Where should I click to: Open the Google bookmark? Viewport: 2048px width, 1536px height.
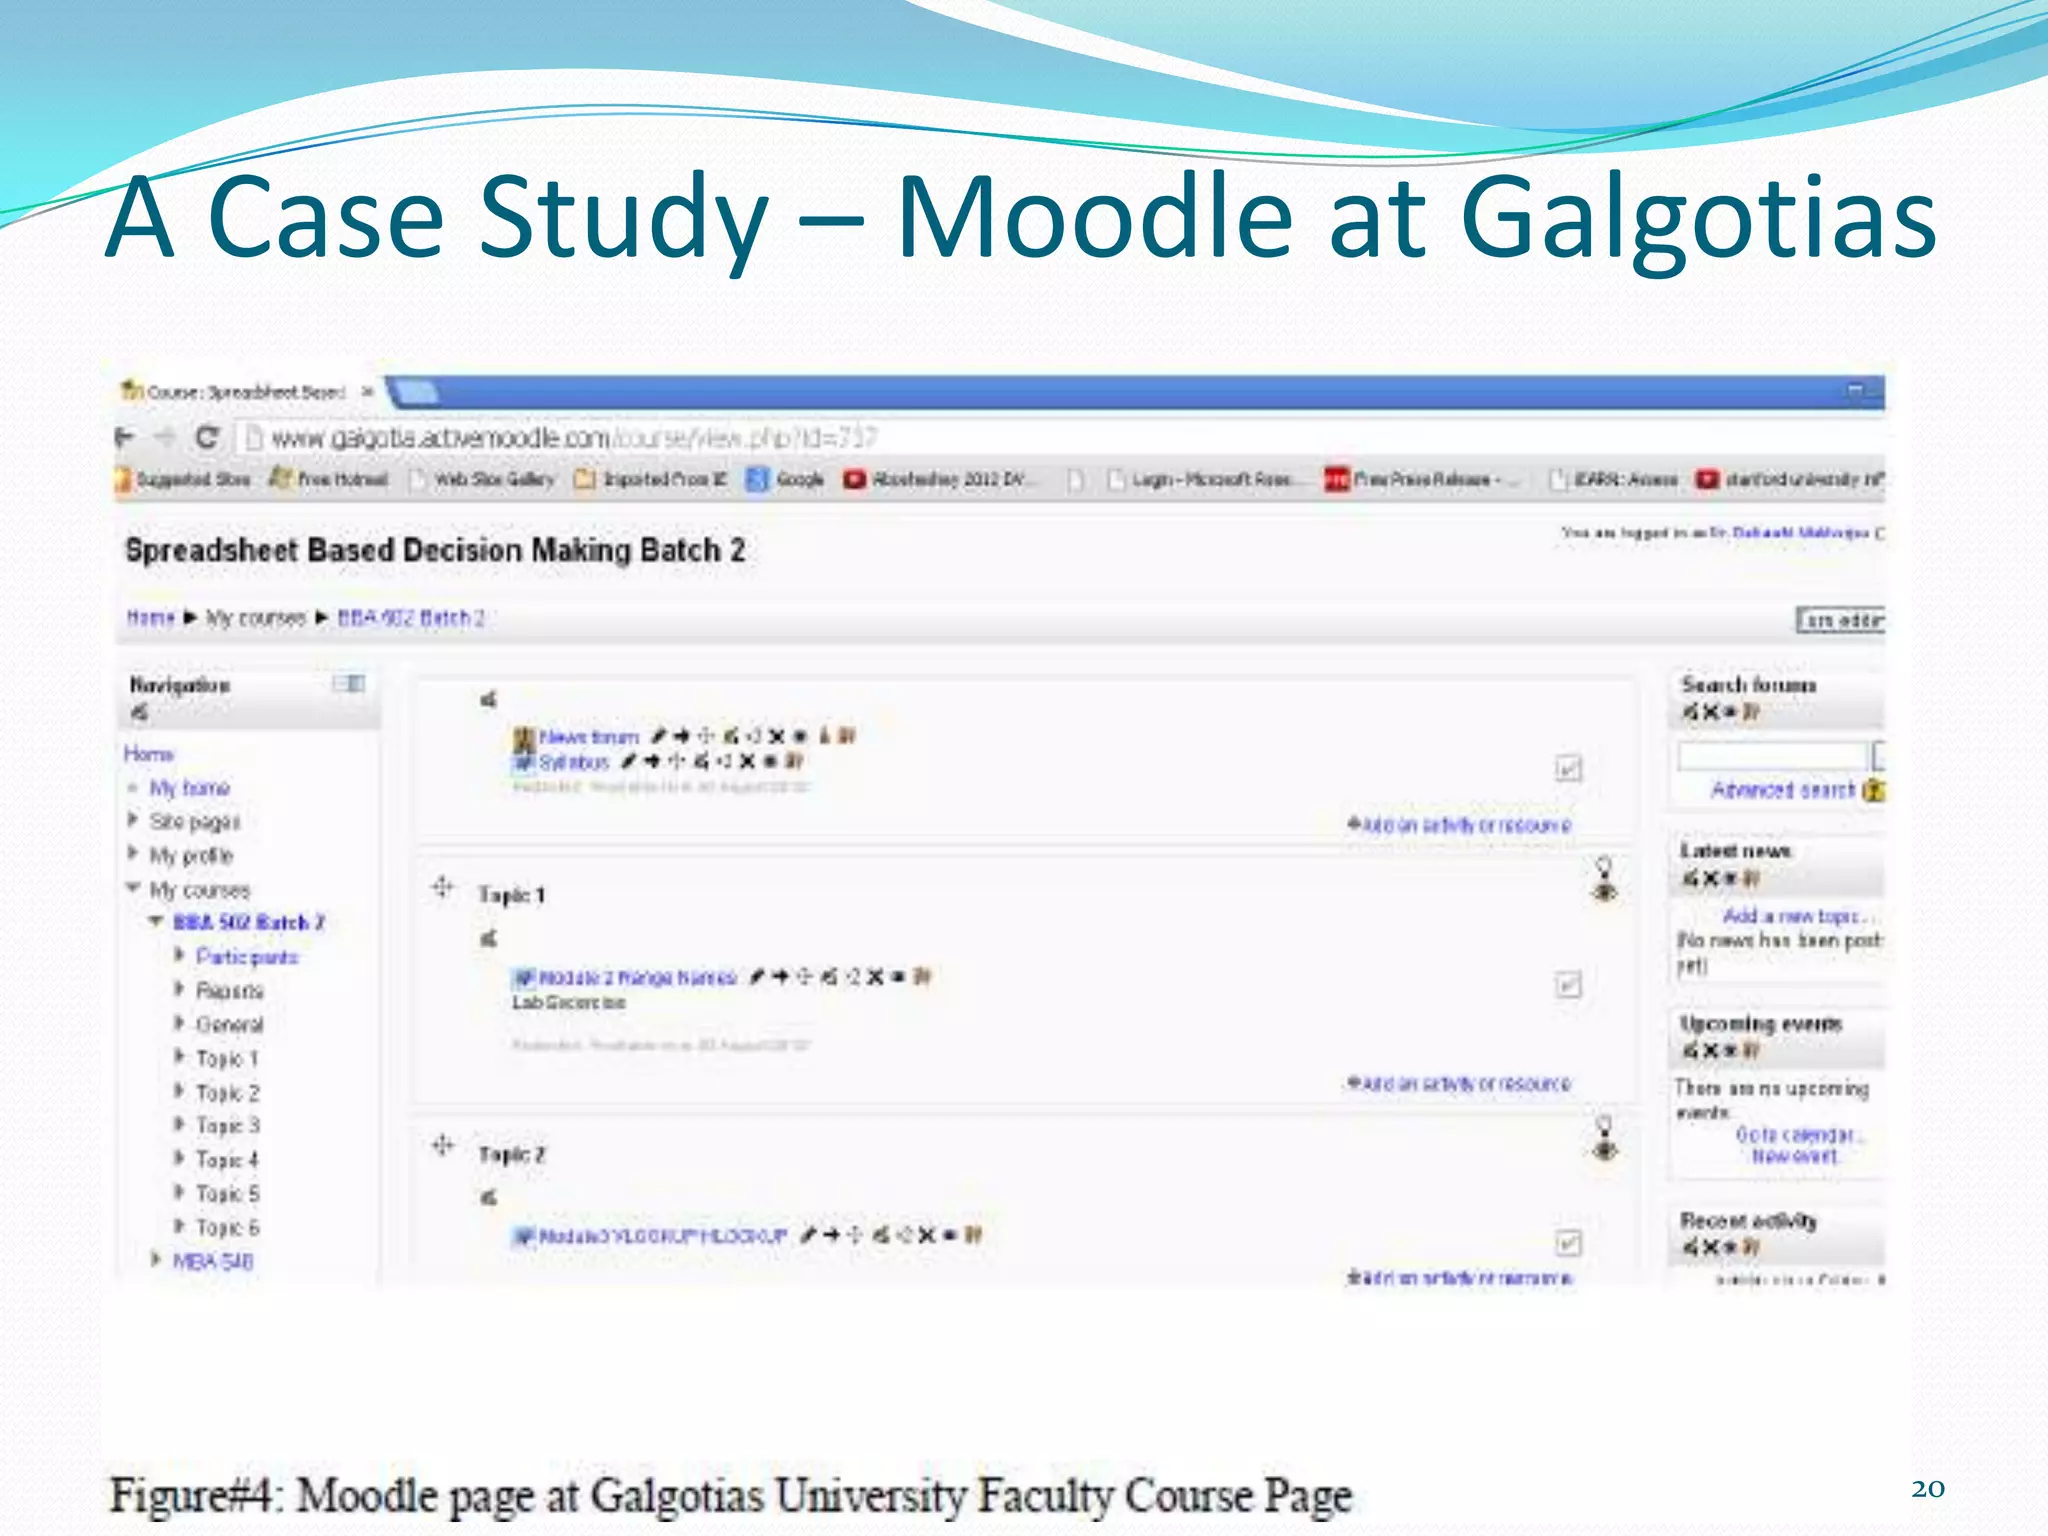[786, 480]
